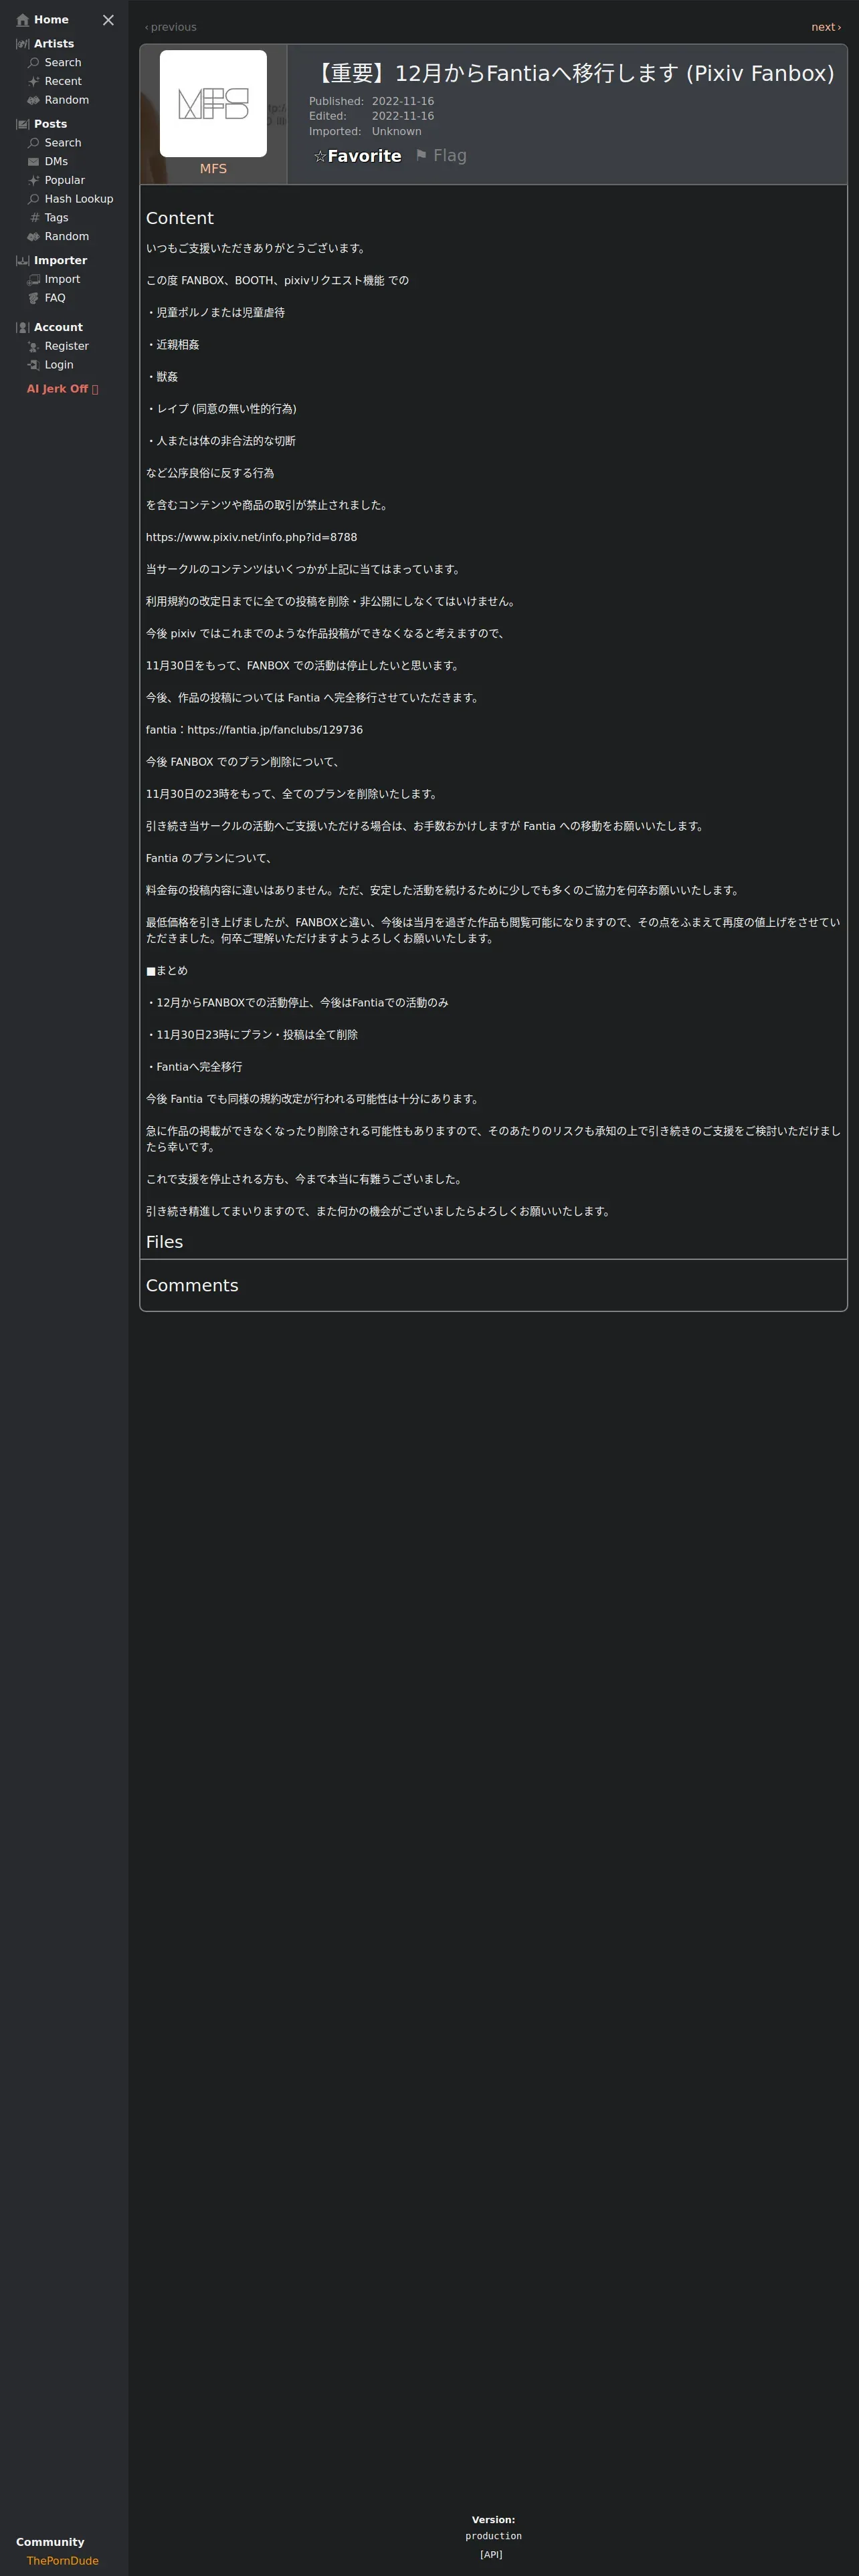Open the AI Jerk Off link

tap(62, 389)
